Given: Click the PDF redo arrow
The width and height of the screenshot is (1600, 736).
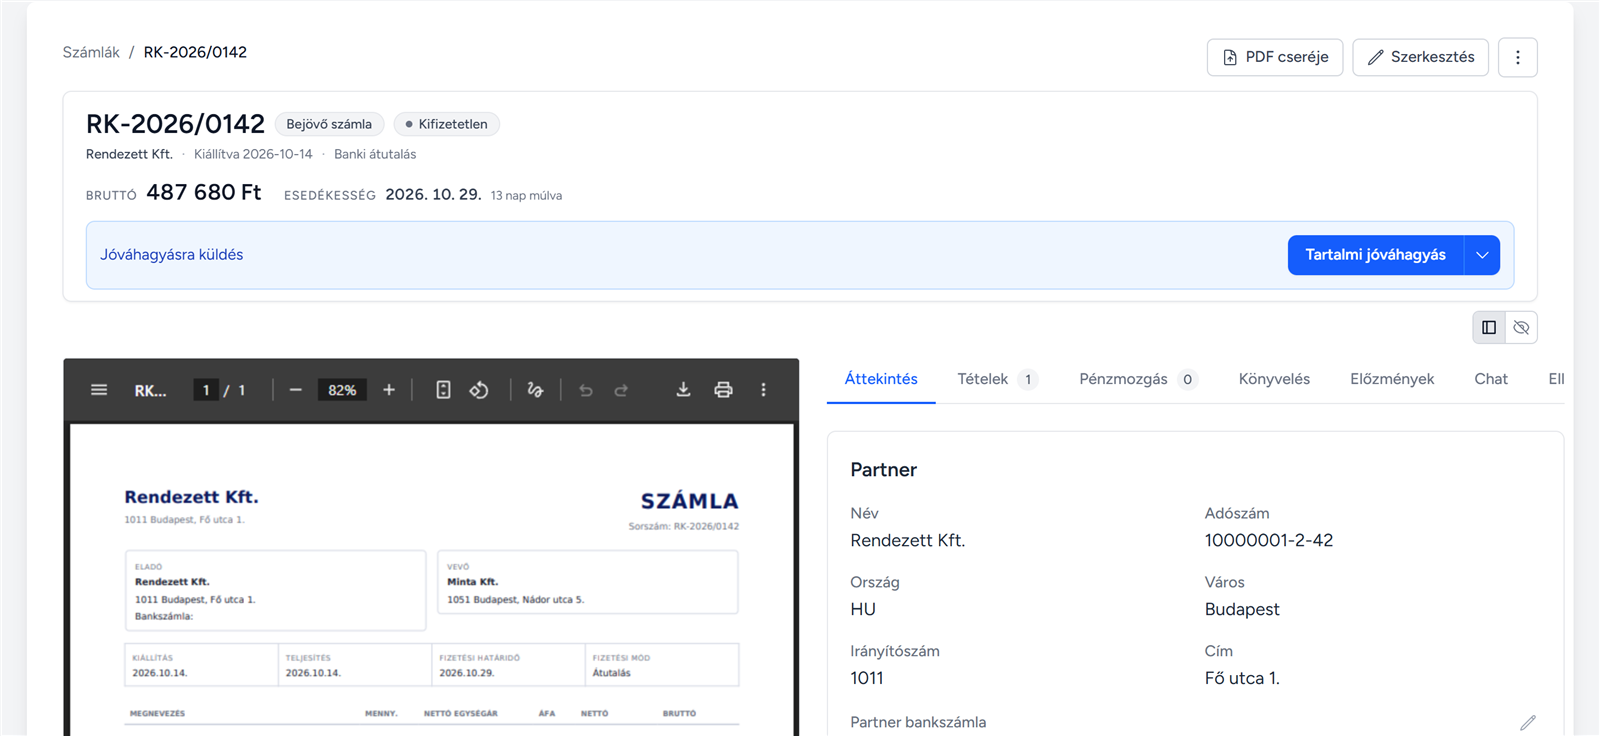Looking at the screenshot, I should pyautogui.click(x=621, y=390).
